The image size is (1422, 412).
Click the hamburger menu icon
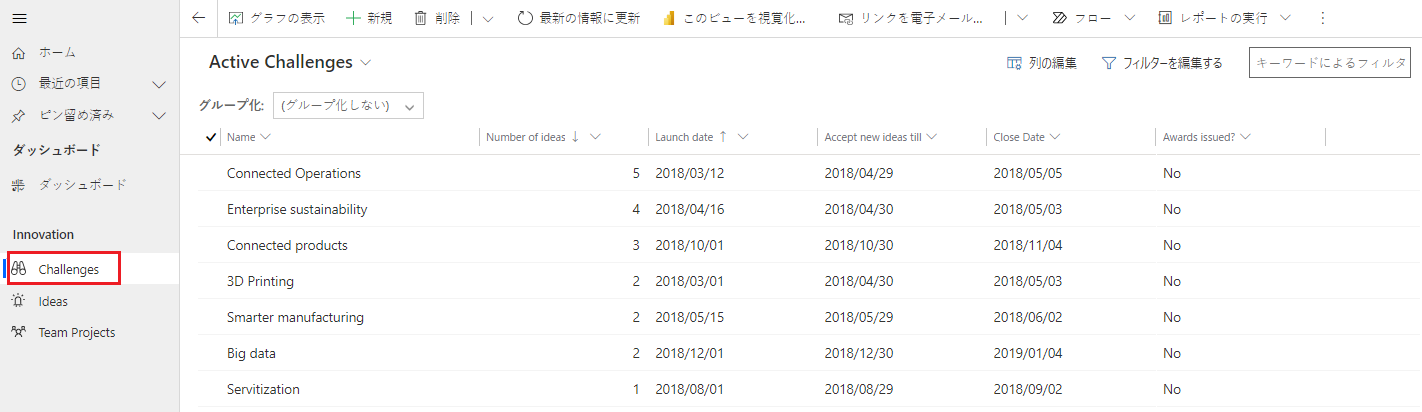[x=19, y=18]
